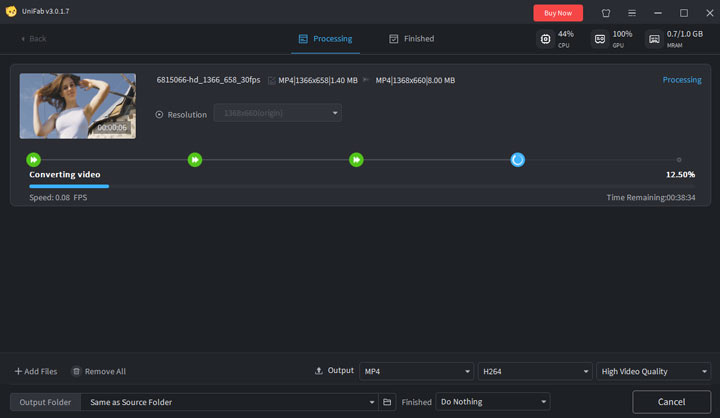The height and width of the screenshot is (418, 720).
Task: Open the Do Nothing finished-action dropdown
Action: pyautogui.click(x=492, y=402)
